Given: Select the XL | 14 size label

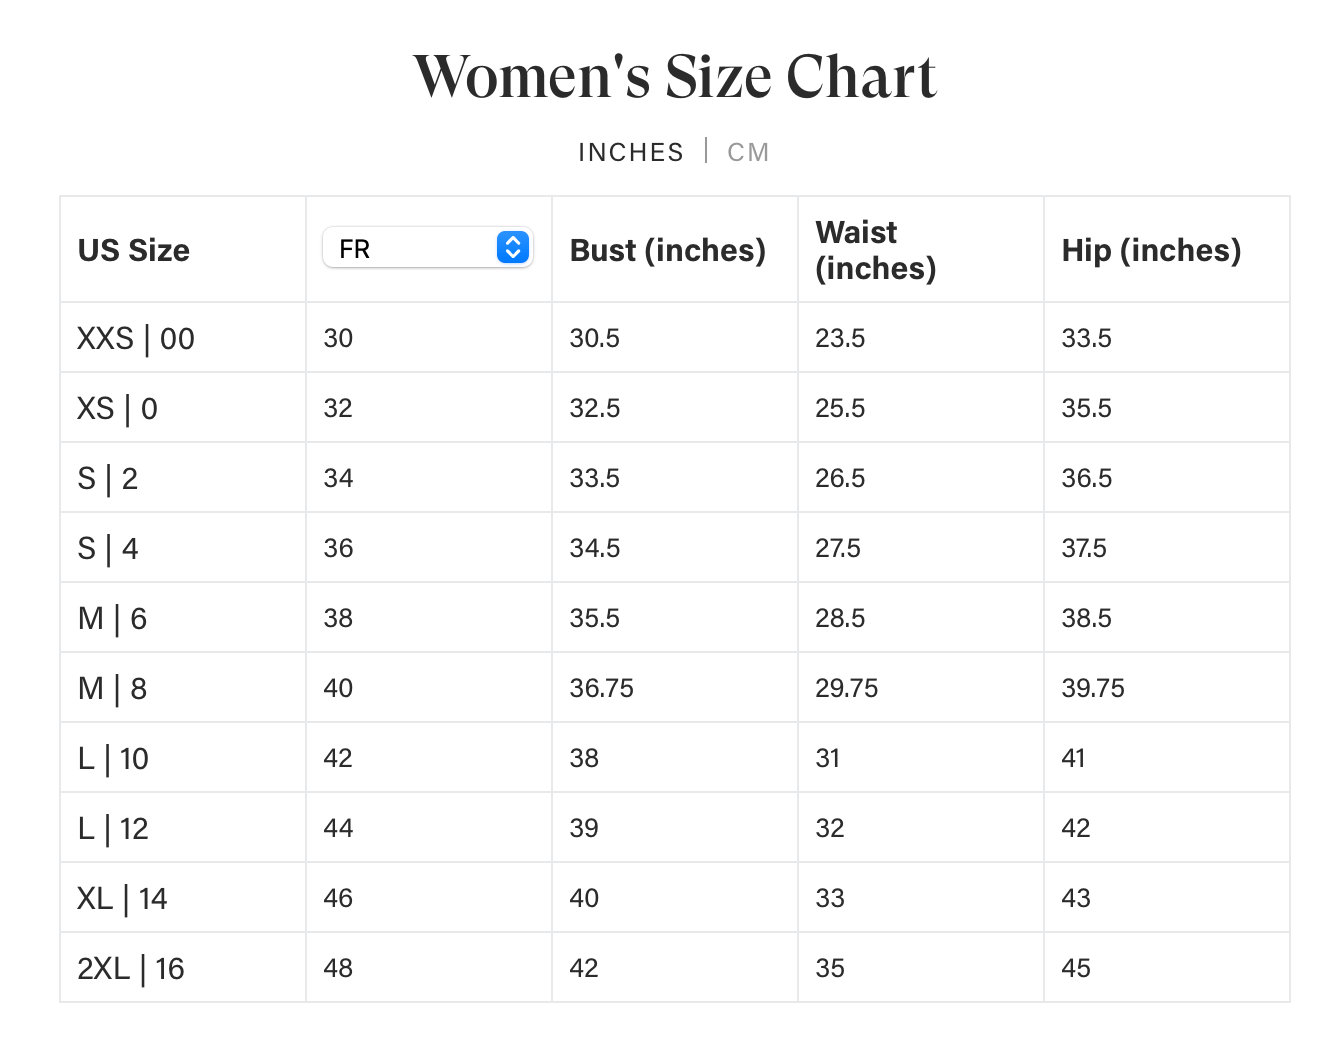Looking at the screenshot, I should 122,898.
